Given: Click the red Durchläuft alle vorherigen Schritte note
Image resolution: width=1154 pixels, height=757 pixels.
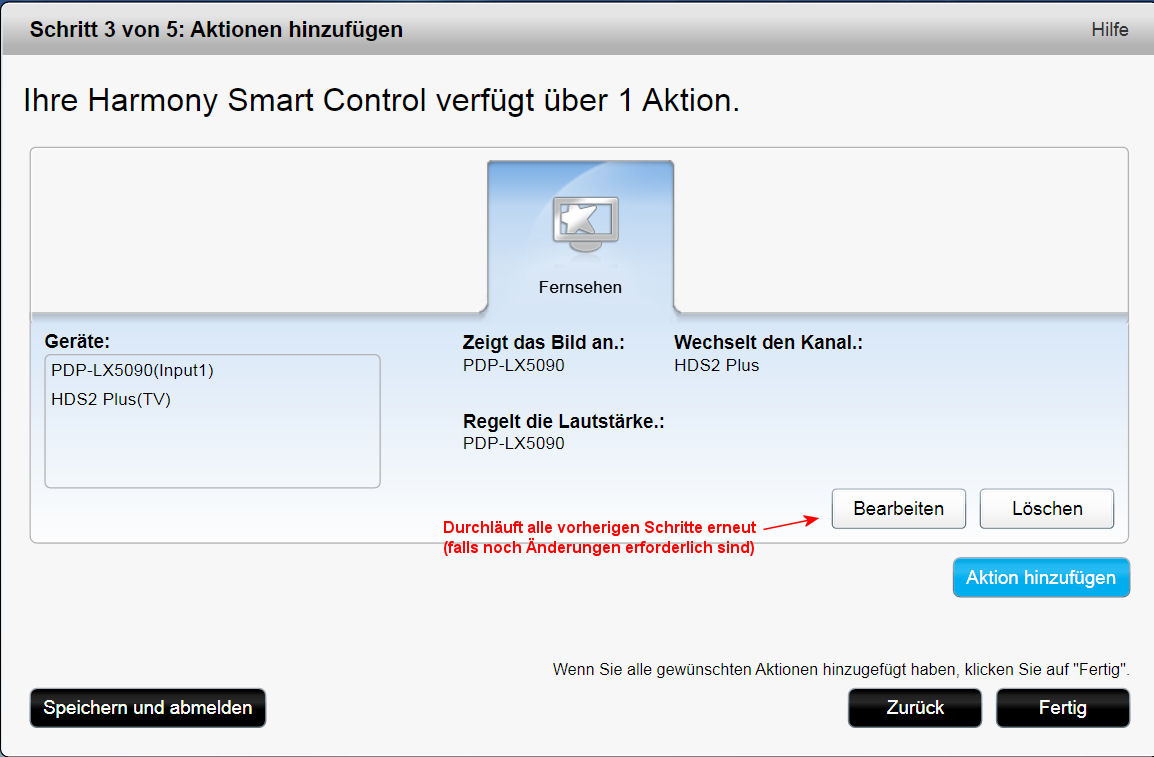Looking at the screenshot, I should [x=599, y=537].
